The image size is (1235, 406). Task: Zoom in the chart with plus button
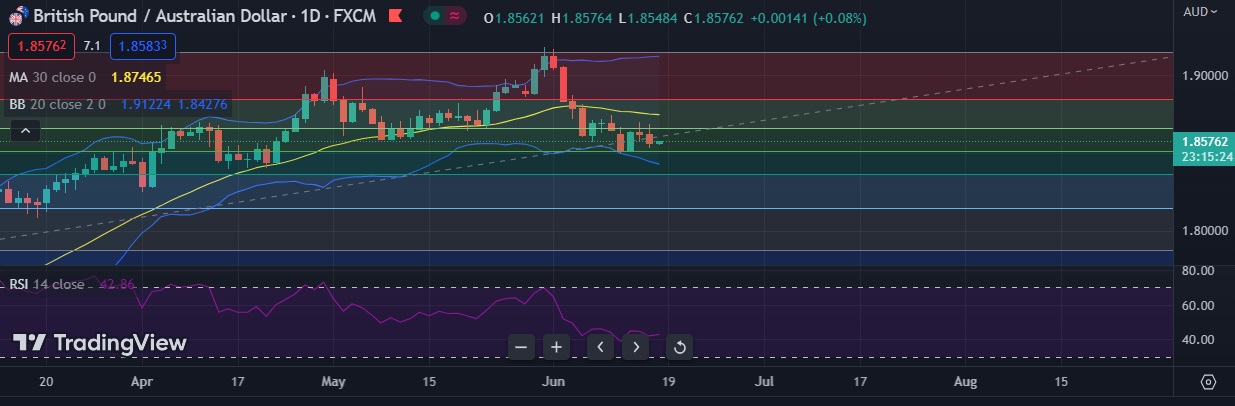(x=557, y=347)
